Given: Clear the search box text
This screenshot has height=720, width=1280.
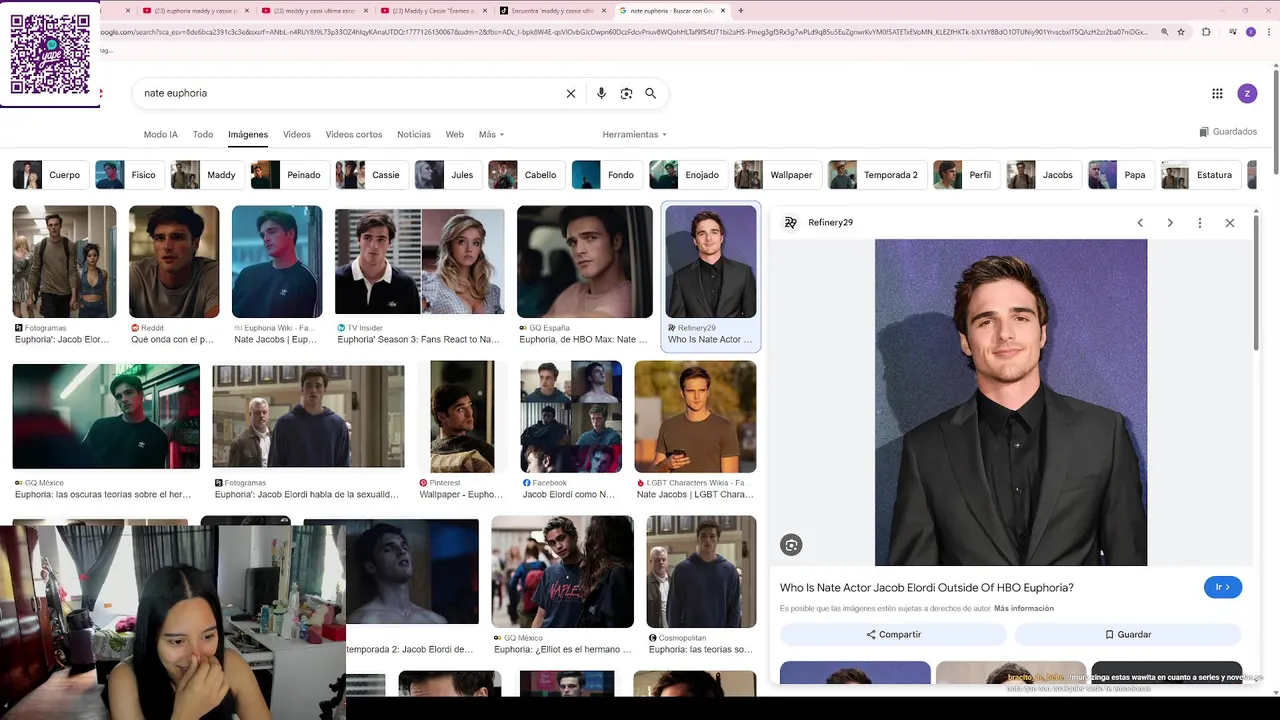Looking at the screenshot, I should click(571, 93).
